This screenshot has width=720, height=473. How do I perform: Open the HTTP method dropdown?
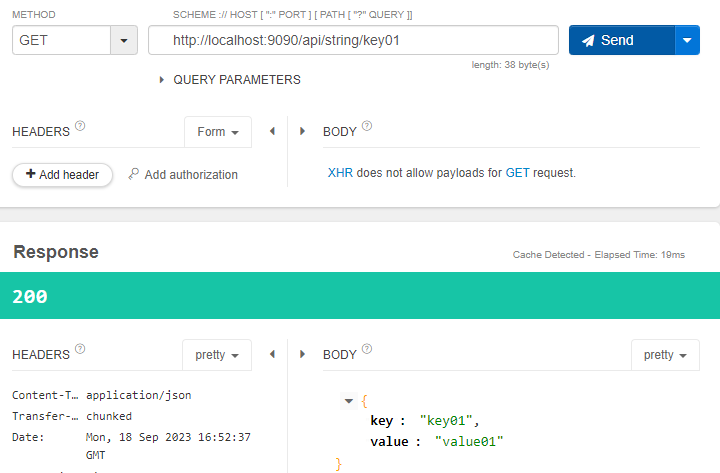pyautogui.click(x=123, y=40)
